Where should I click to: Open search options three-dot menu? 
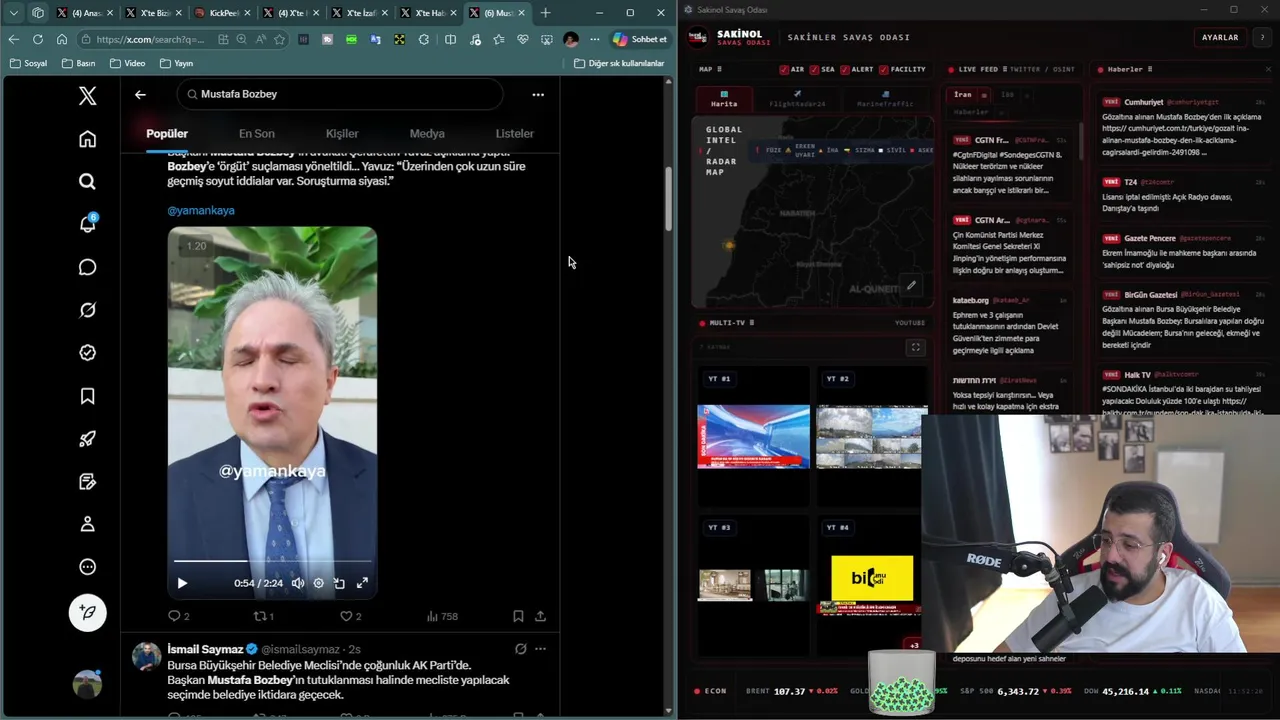538,94
